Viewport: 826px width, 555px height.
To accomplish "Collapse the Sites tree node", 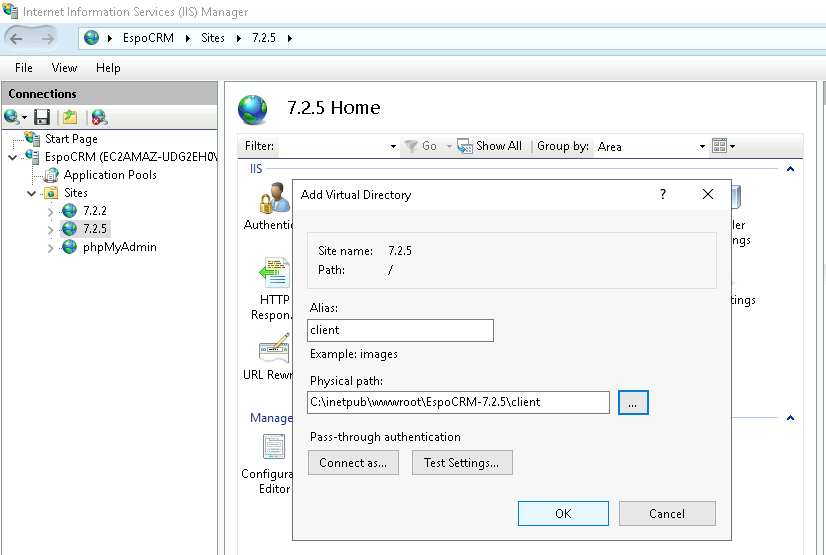I will (x=33, y=193).
